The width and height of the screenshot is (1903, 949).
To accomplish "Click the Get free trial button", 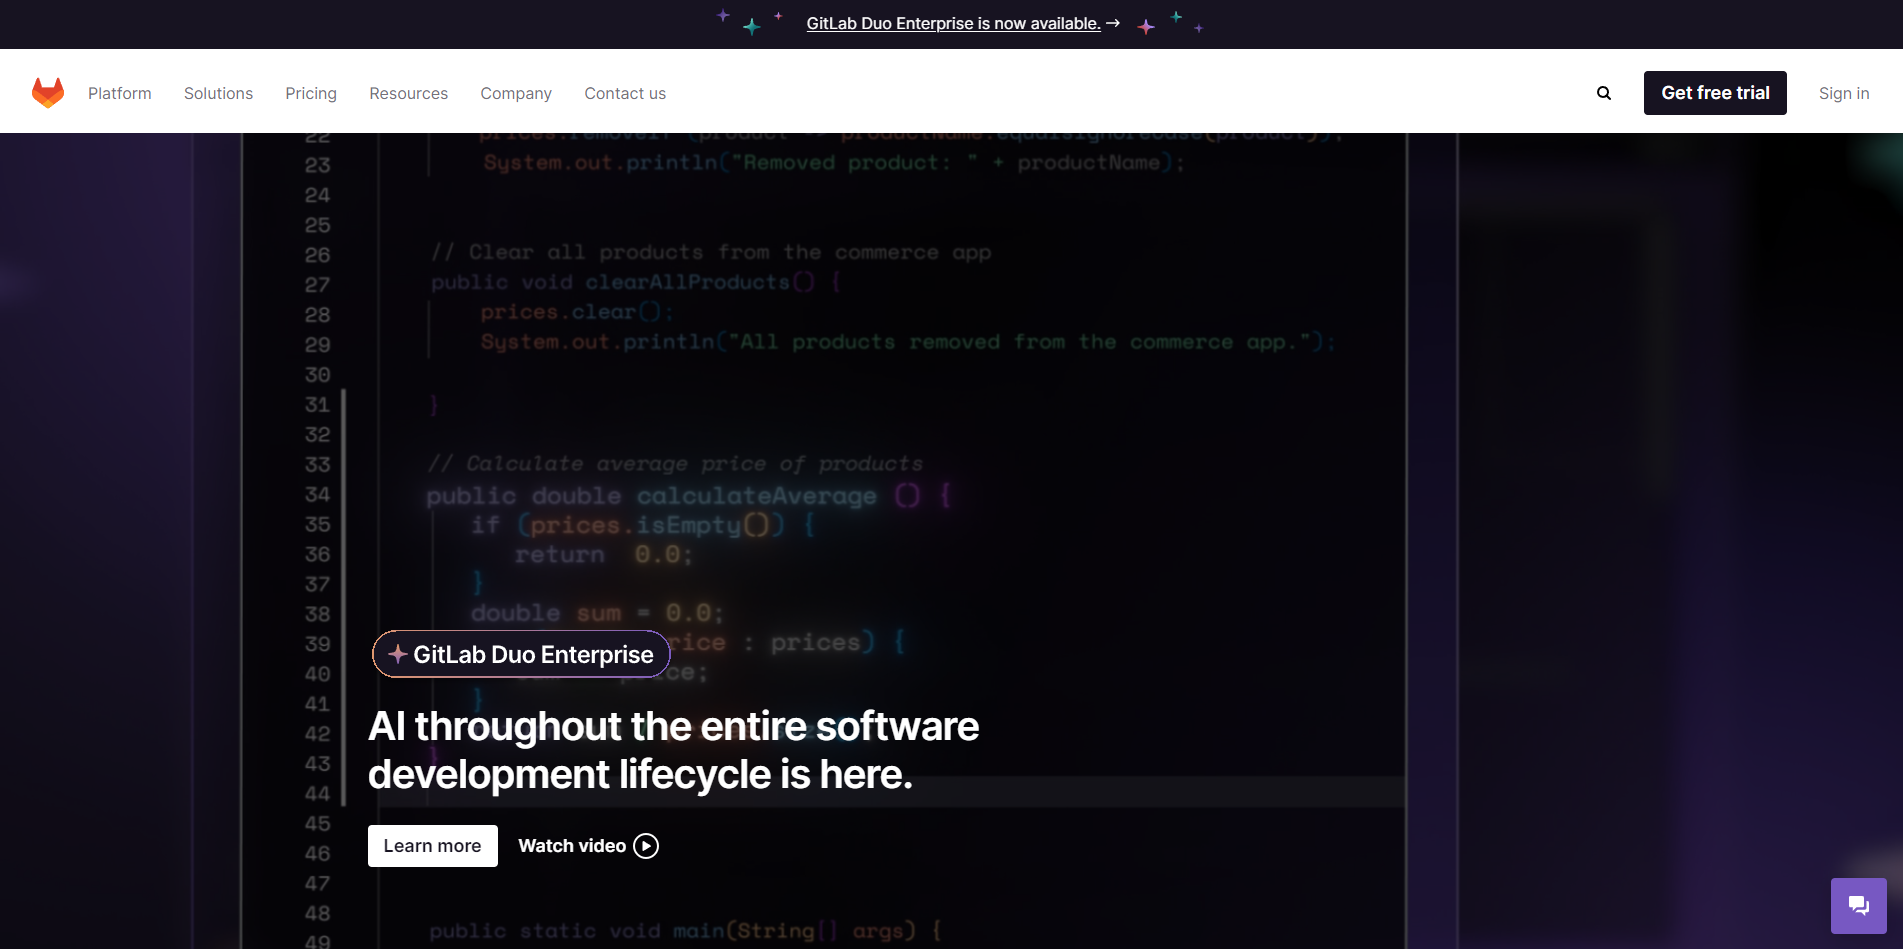I will [1714, 92].
